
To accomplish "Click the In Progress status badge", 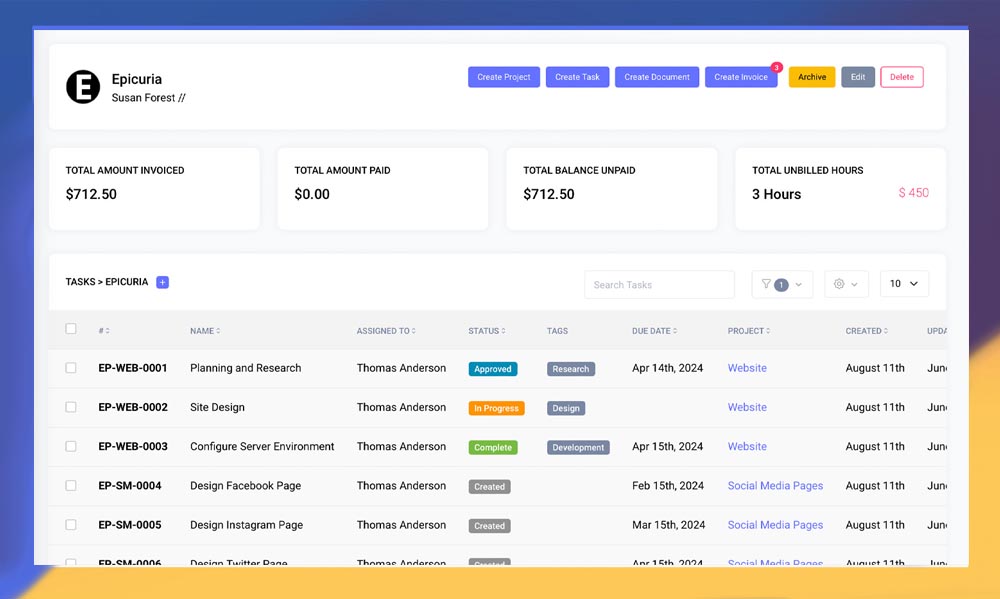I will coord(496,408).
